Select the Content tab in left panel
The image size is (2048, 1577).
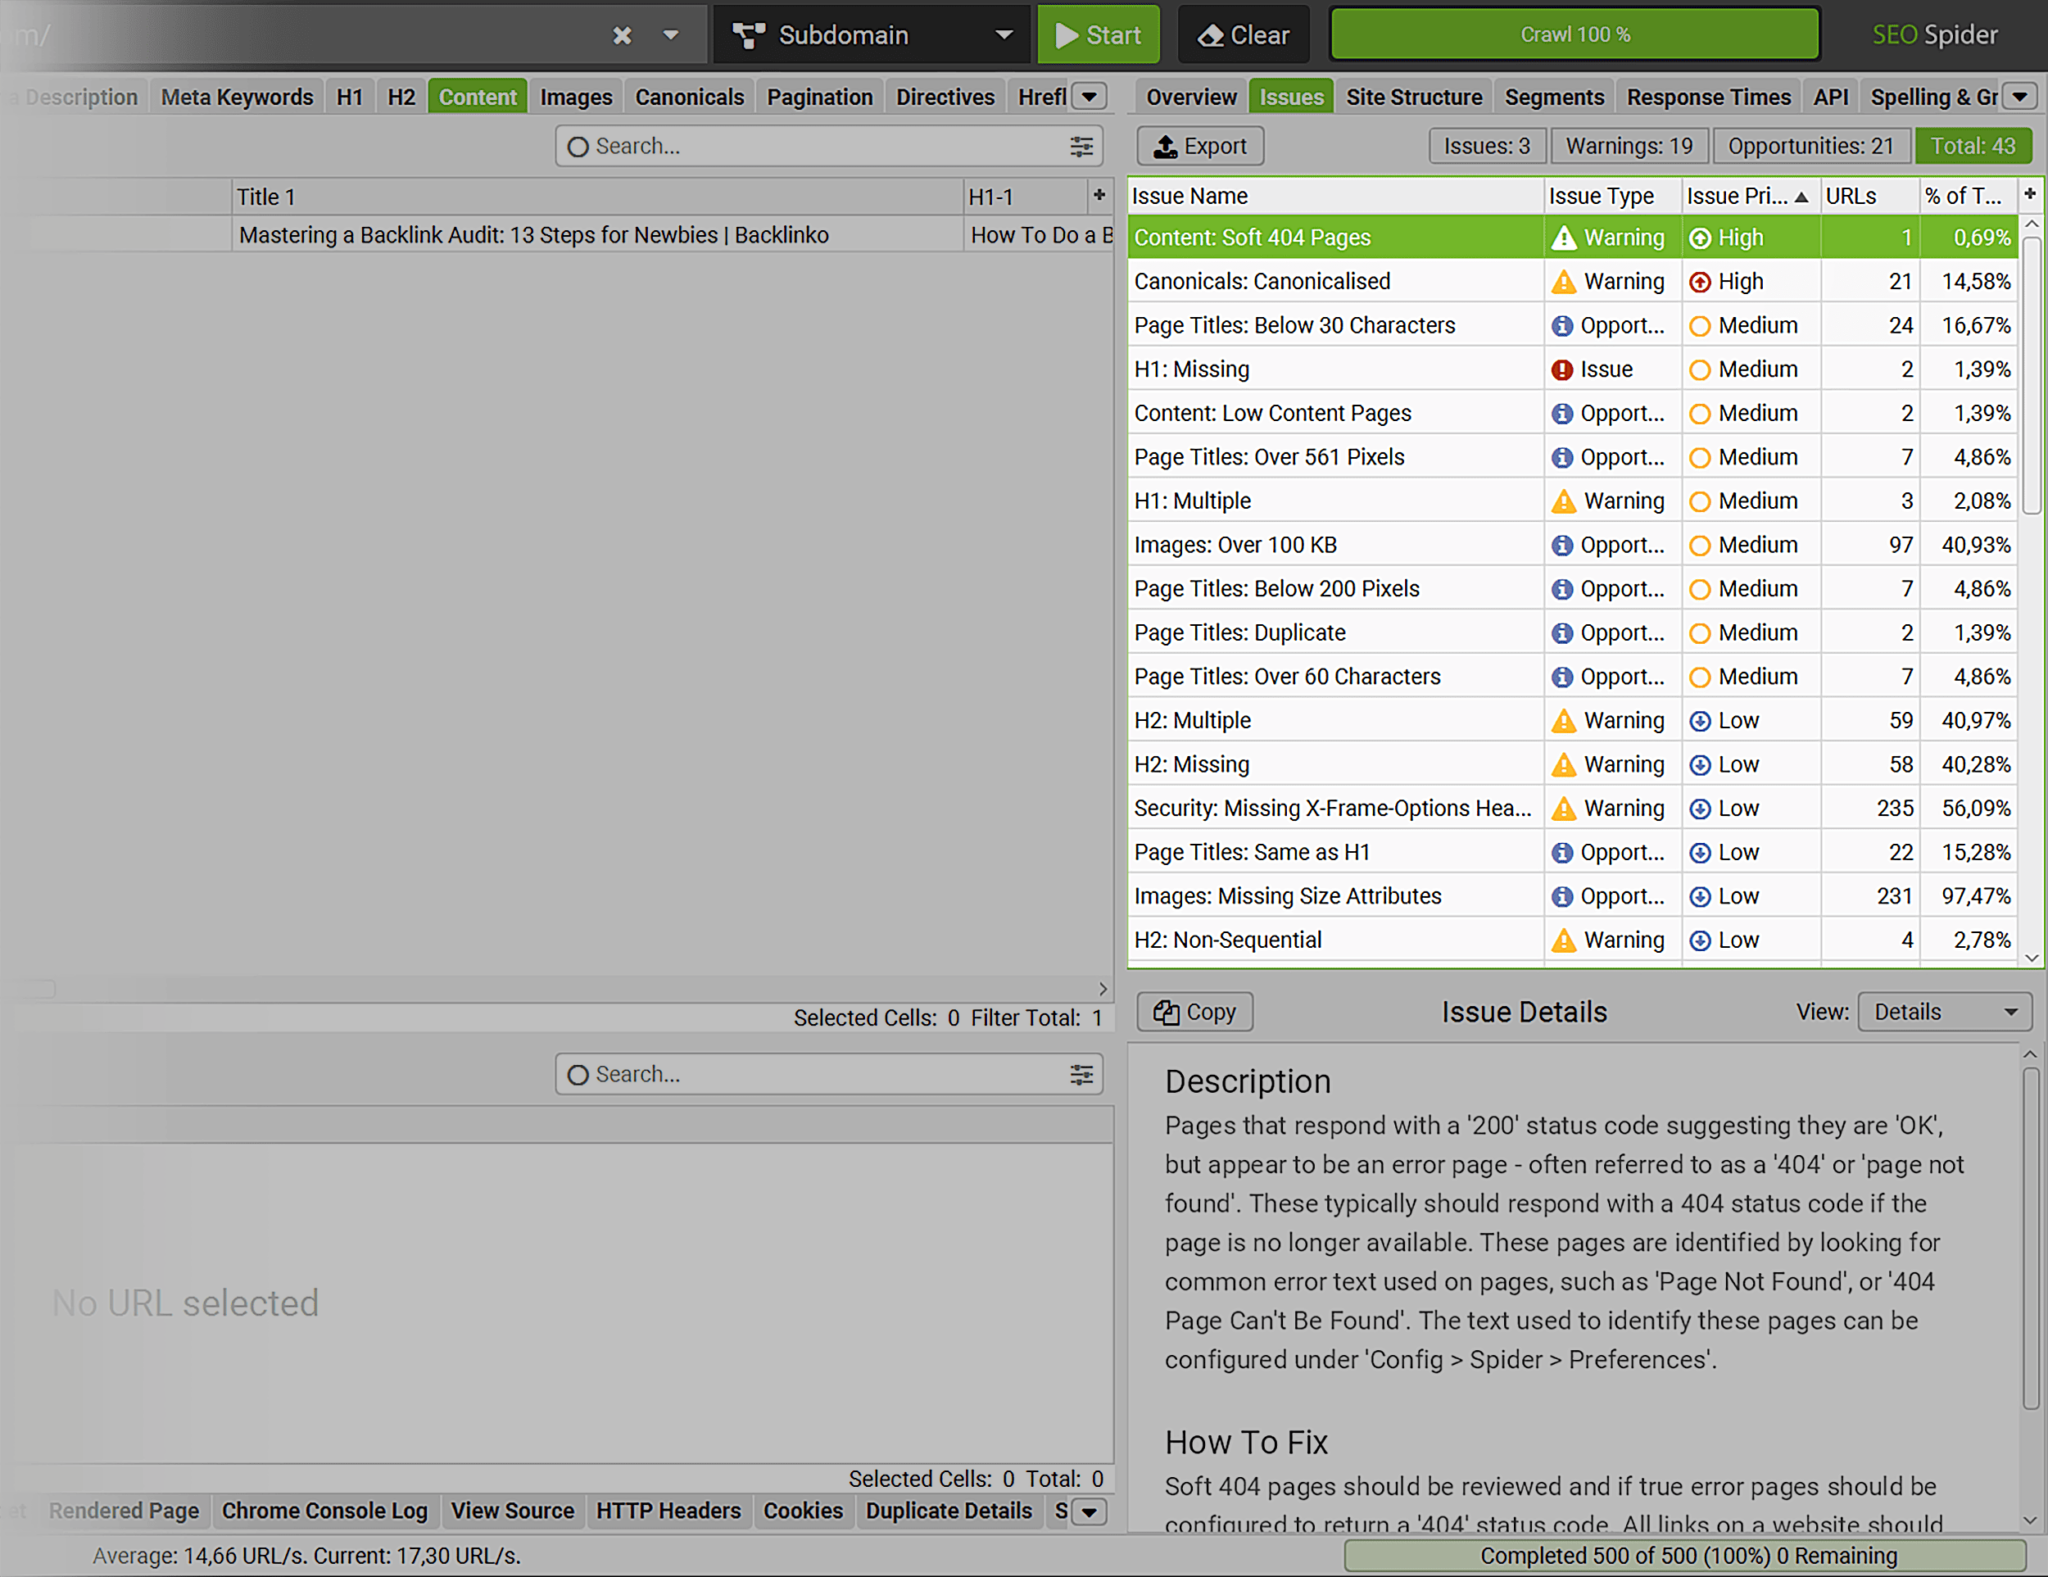477,96
